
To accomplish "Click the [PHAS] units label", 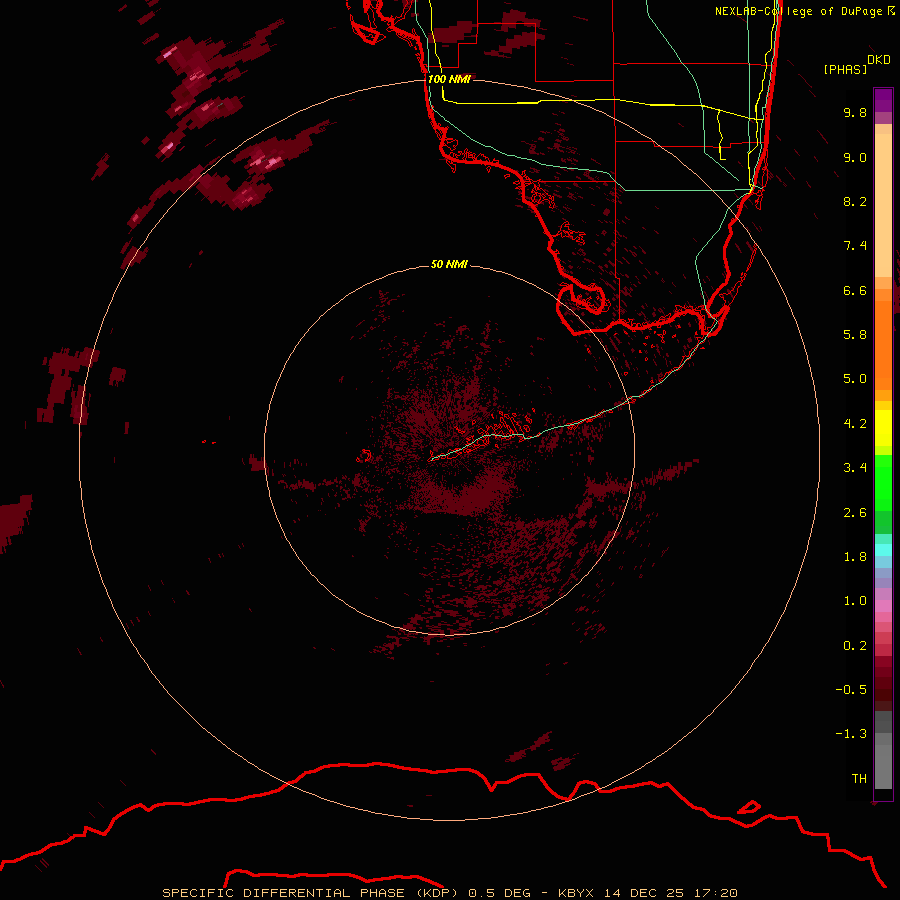I will (845, 69).
